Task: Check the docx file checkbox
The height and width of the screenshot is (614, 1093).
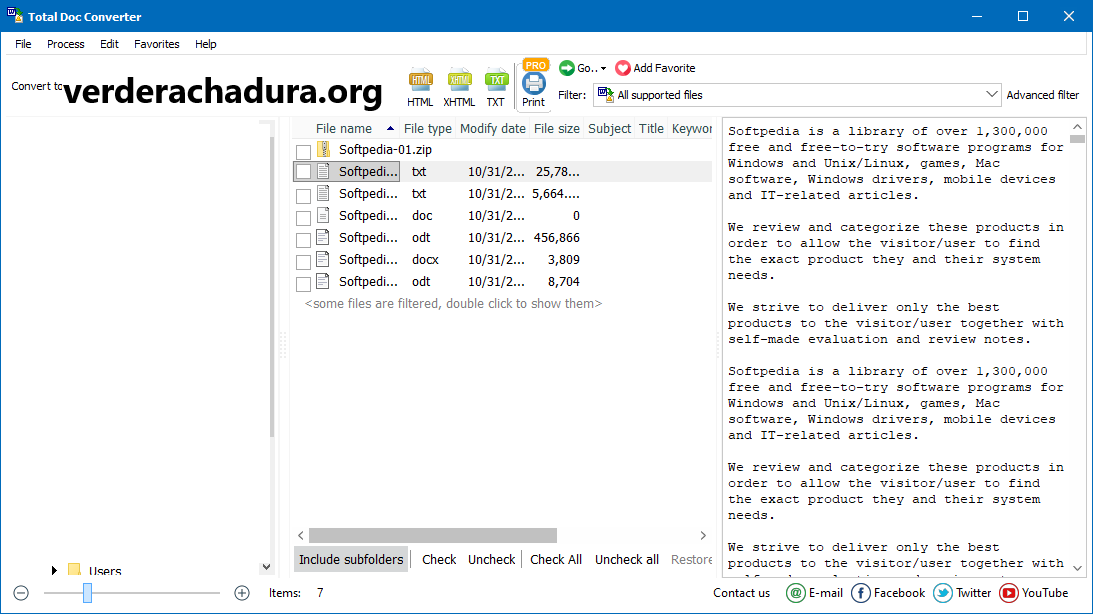Action: click(303, 262)
